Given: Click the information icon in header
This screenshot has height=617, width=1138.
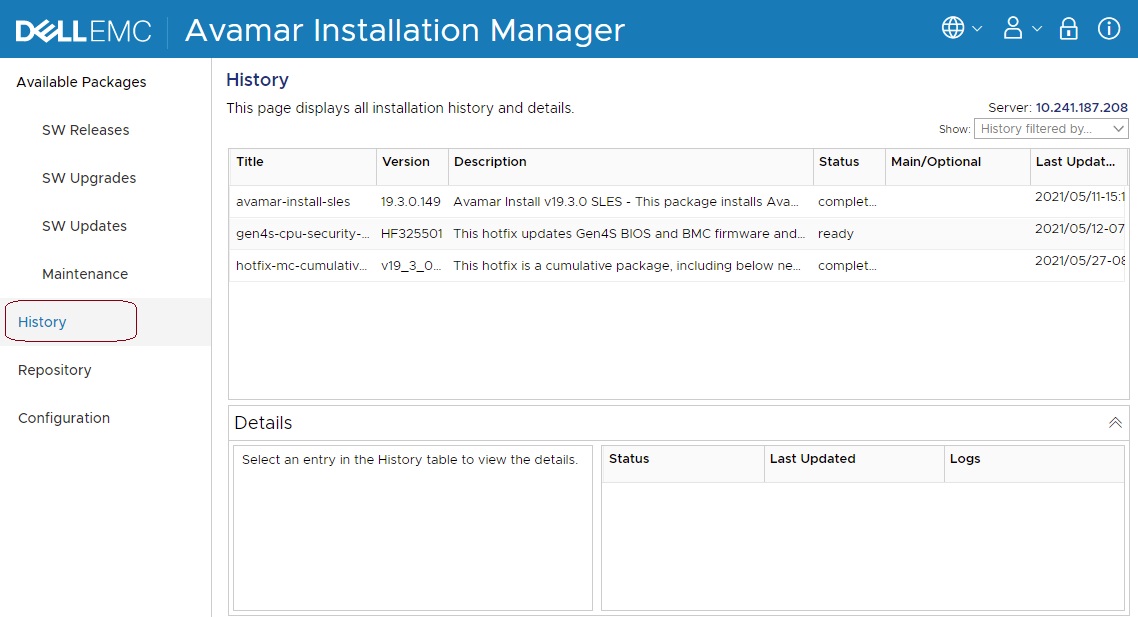Looking at the screenshot, I should click(1108, 29).
